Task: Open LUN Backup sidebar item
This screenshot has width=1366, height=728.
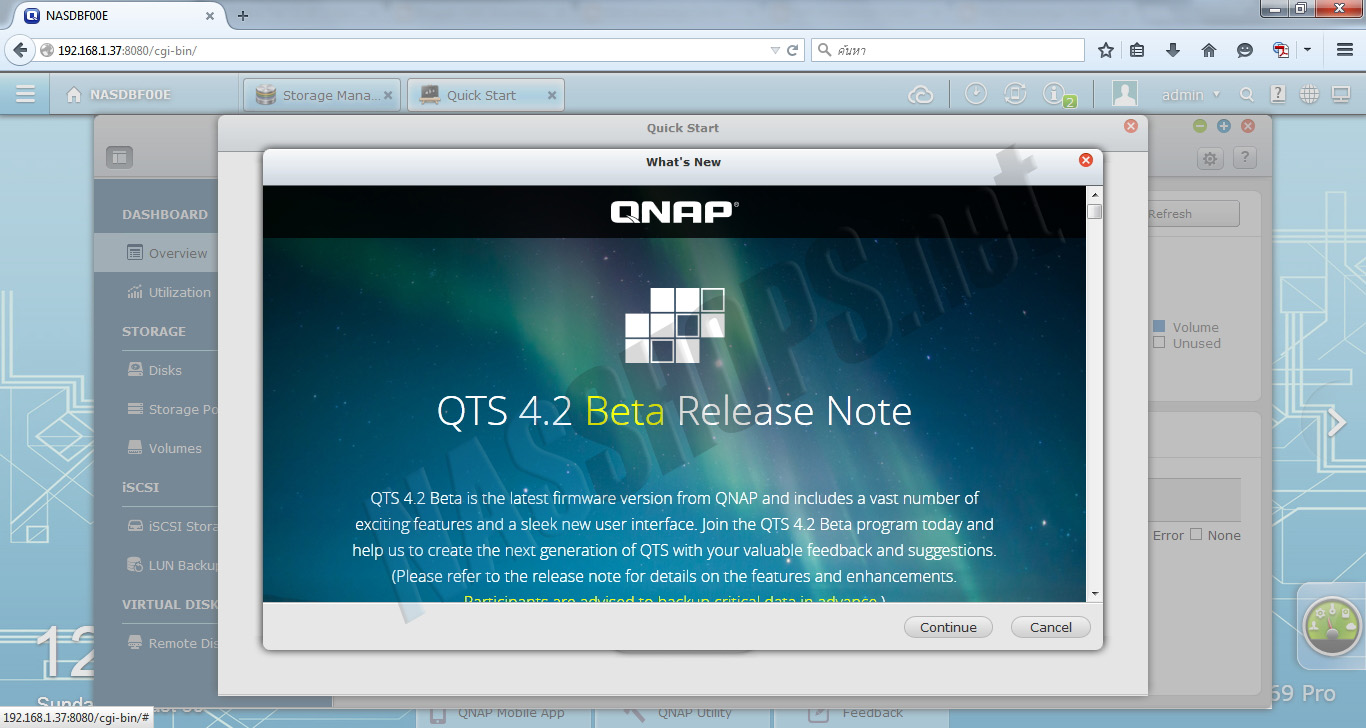Action: 156,565
